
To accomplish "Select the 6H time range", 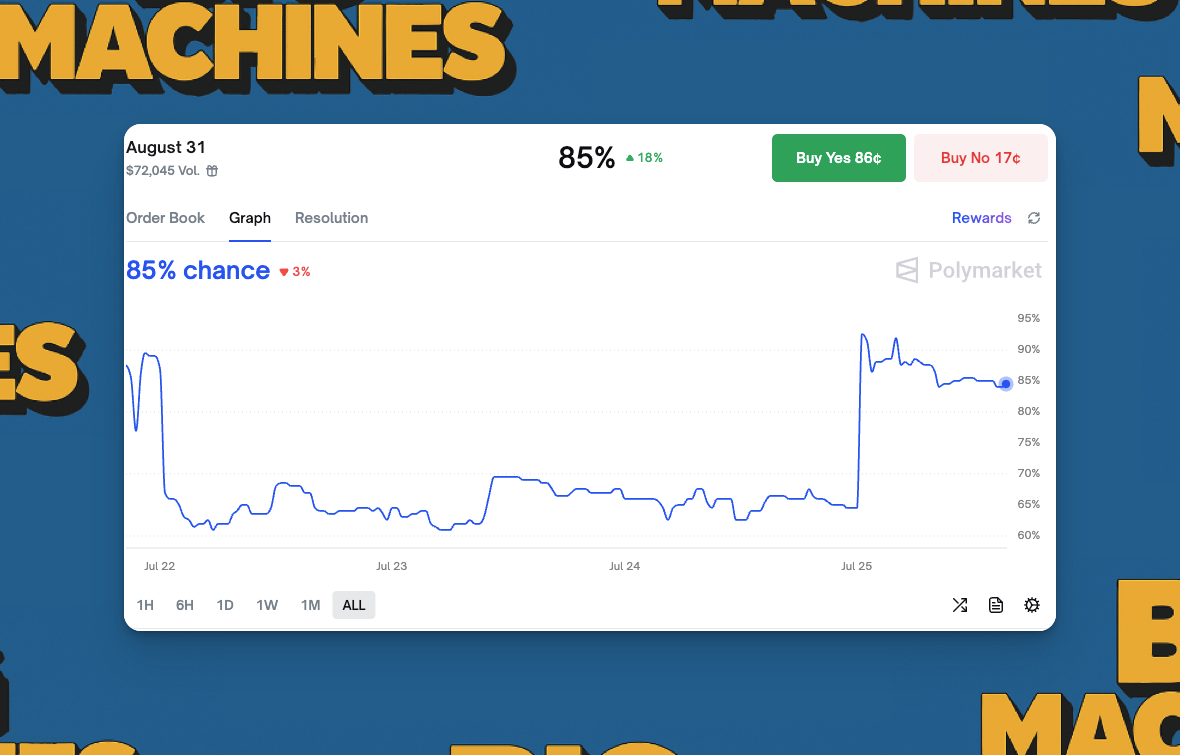I will tap(185, 605).
